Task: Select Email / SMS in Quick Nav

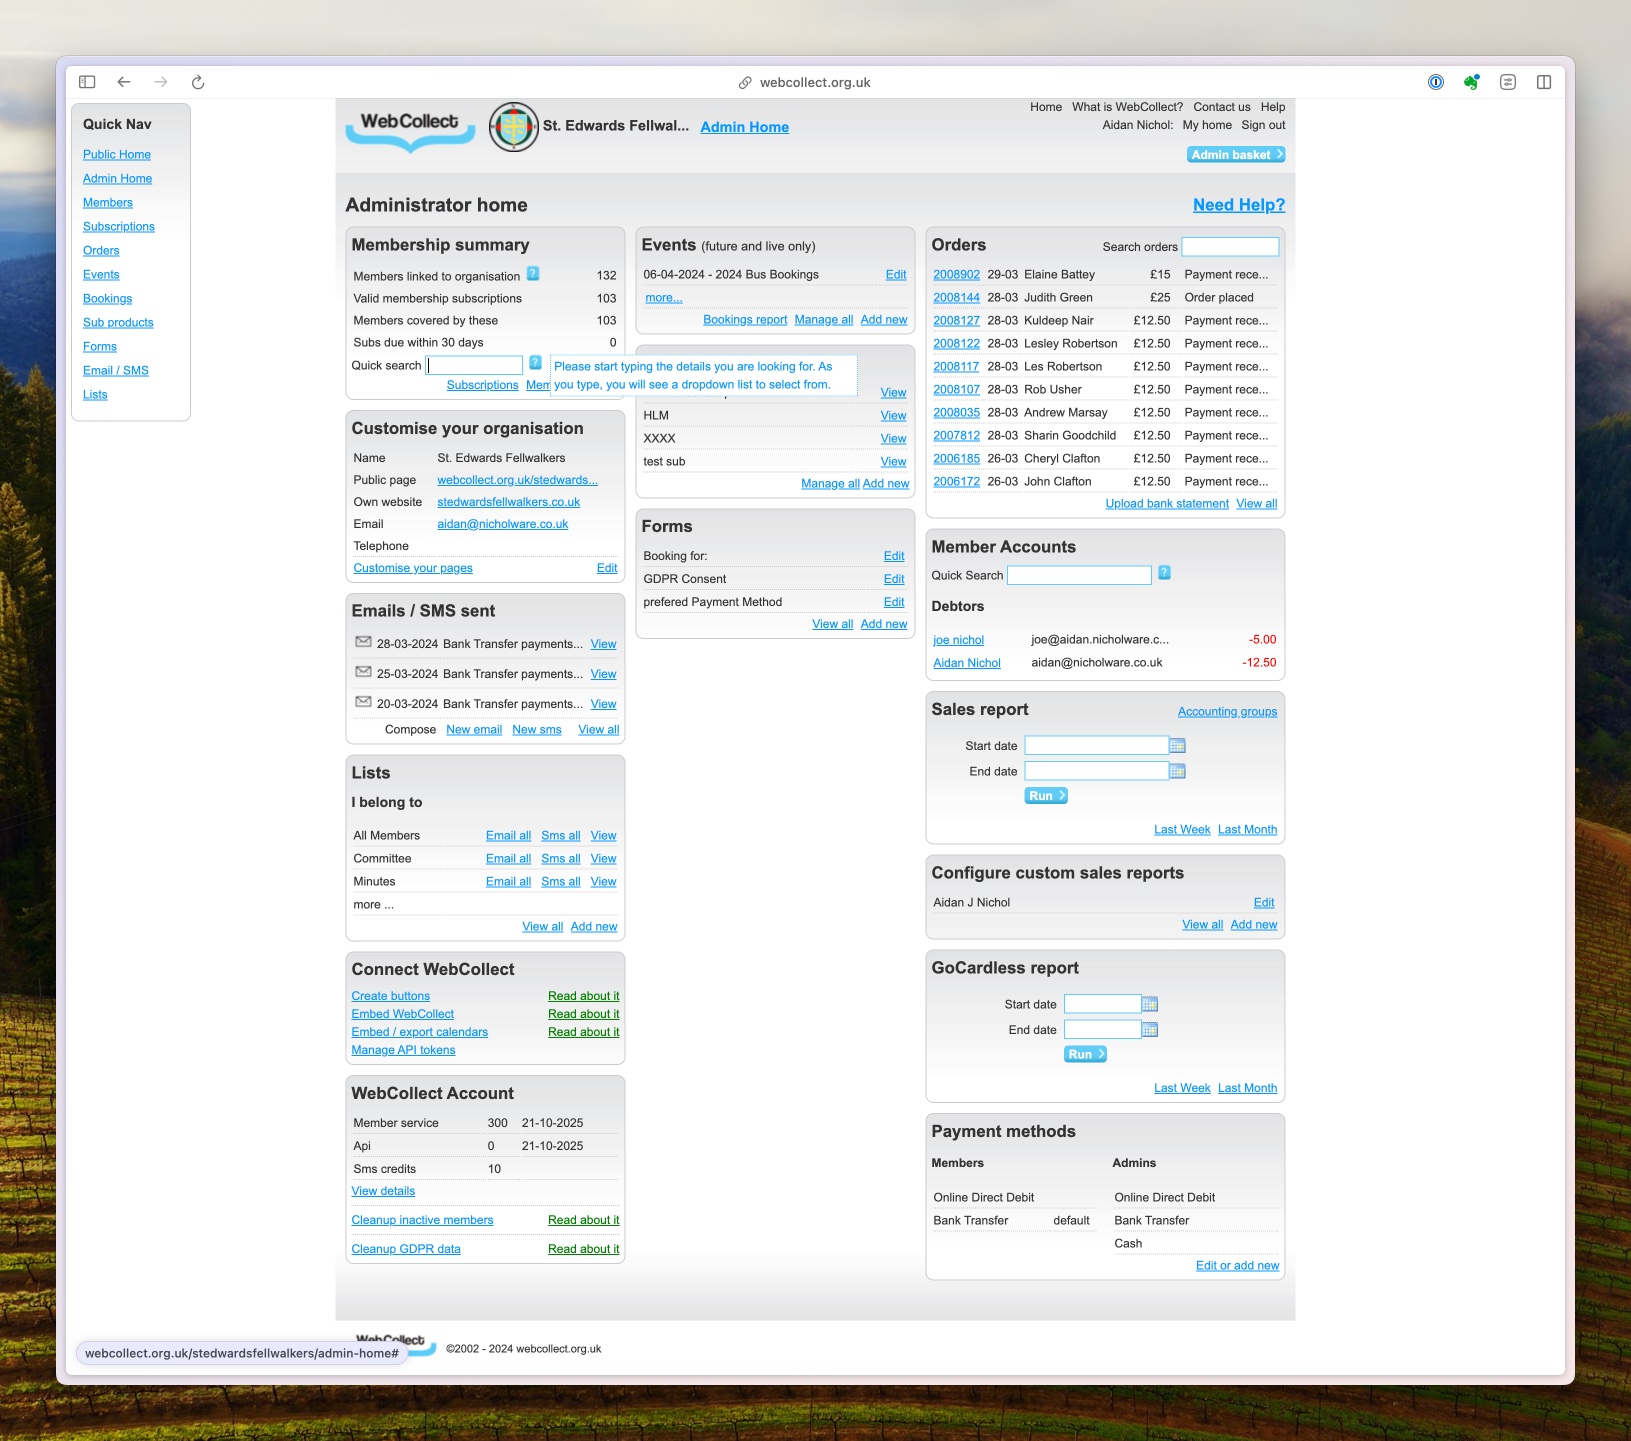Action: click(x=116, y=371)
